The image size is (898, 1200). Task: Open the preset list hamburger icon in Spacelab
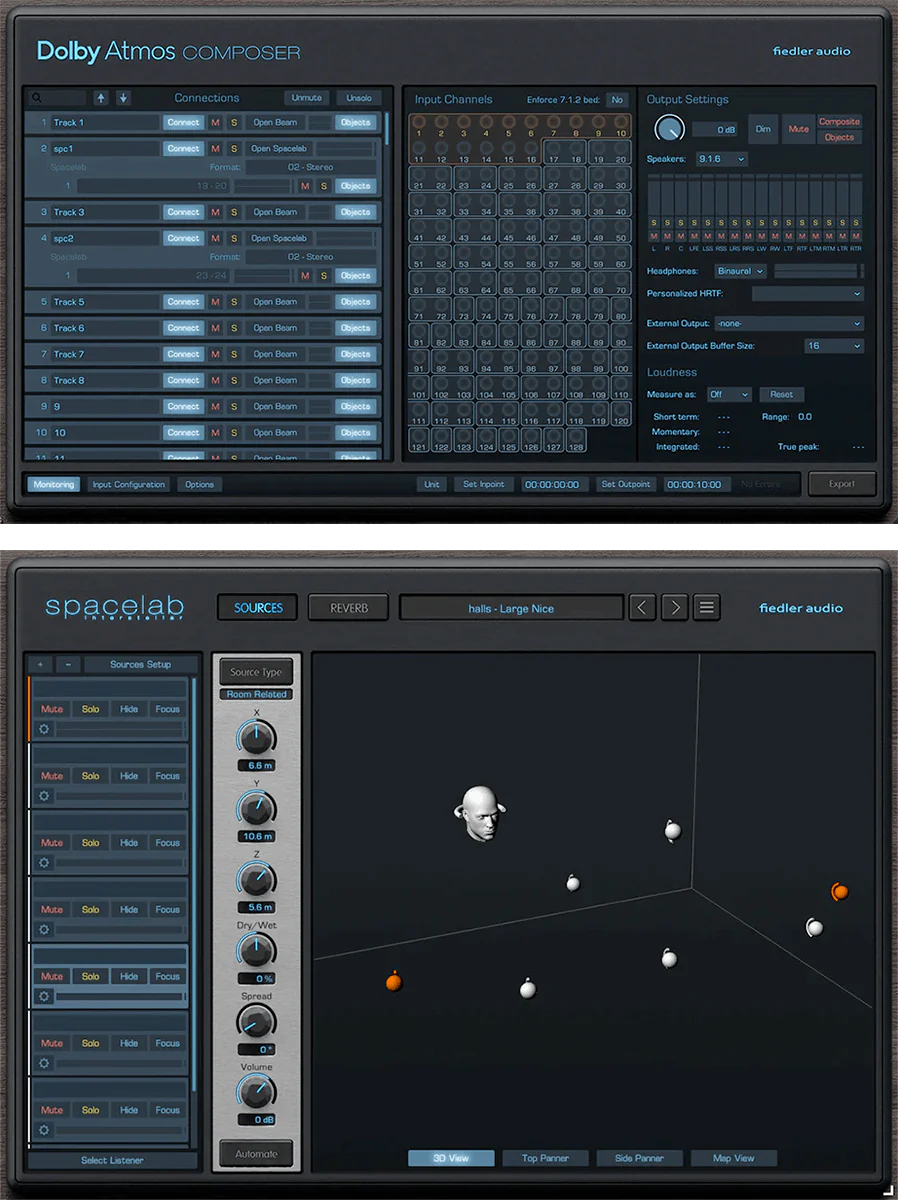706,607
